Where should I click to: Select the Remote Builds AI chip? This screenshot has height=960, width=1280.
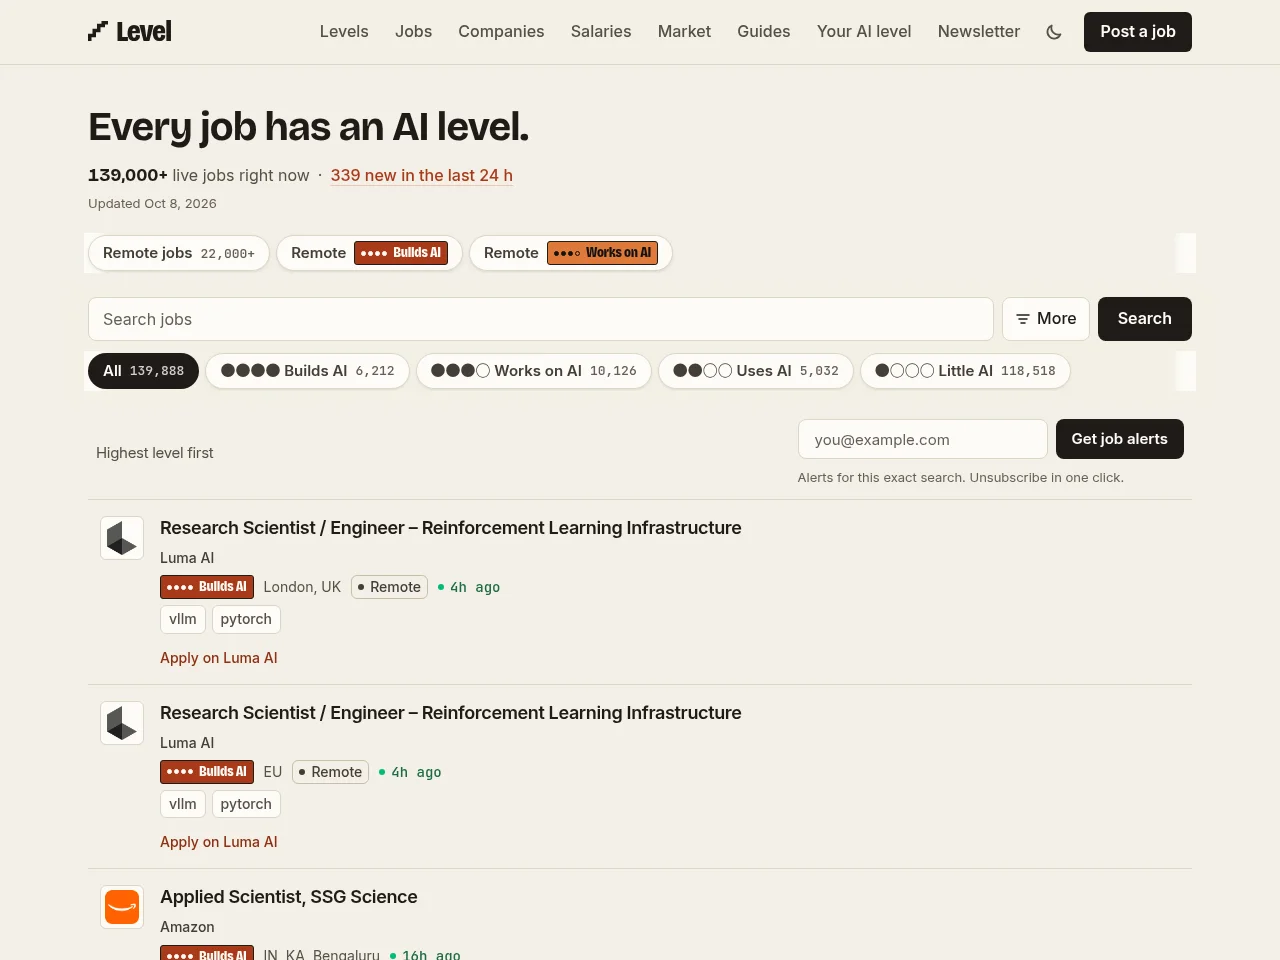369,253
